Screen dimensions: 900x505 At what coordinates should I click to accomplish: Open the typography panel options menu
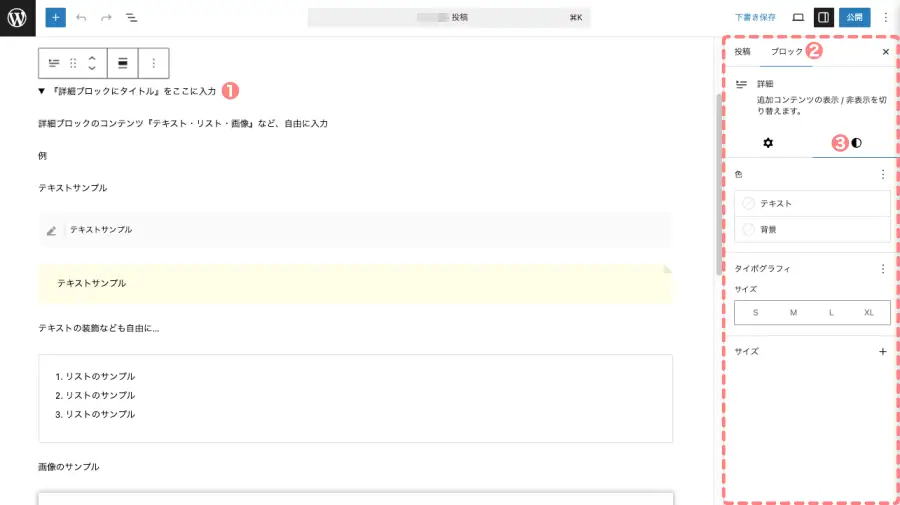882,269
